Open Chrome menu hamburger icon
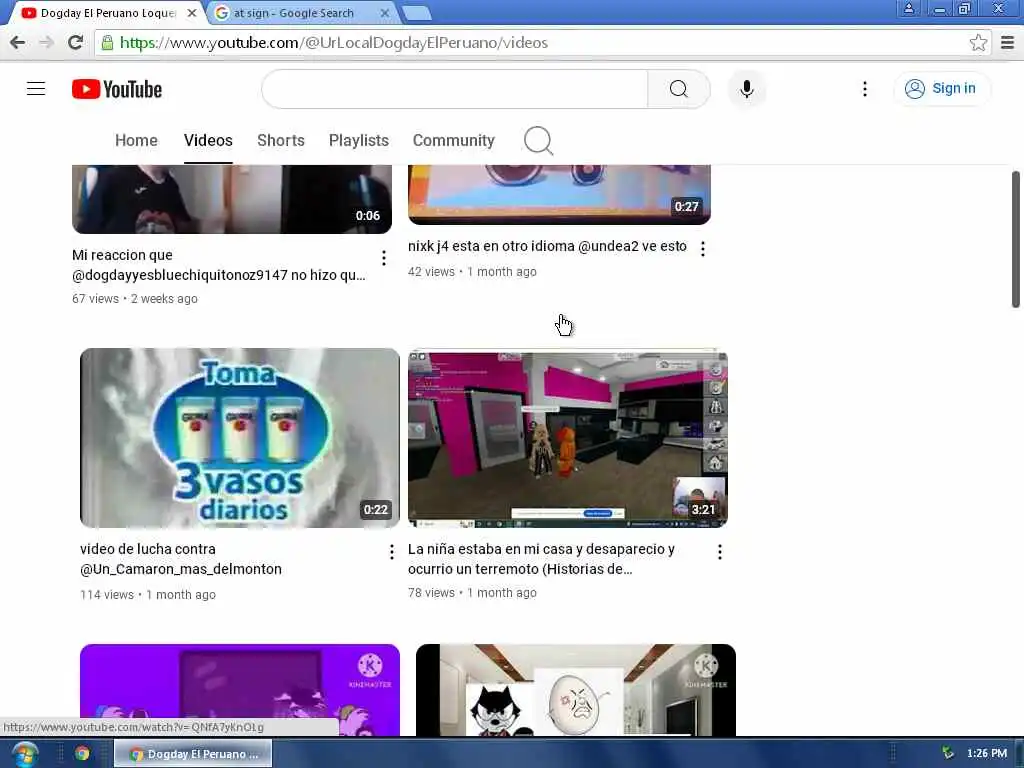 1008,42
